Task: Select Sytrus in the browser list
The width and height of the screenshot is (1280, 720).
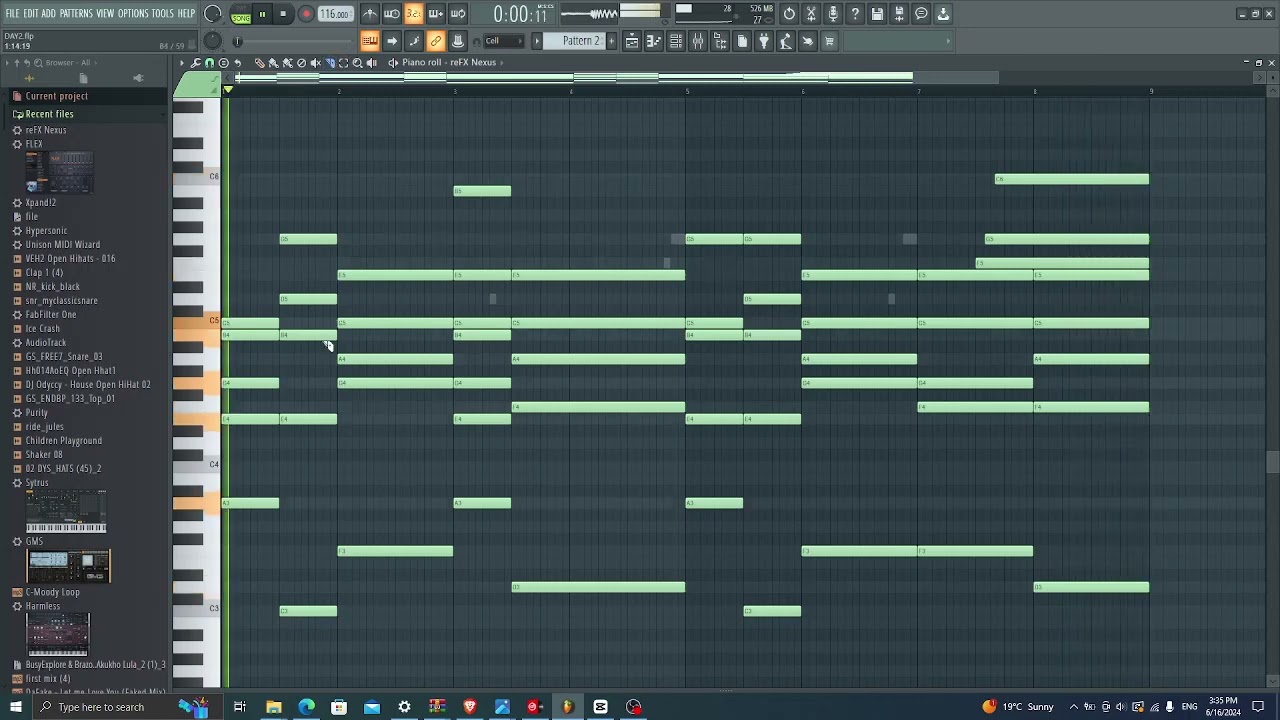Action: (37, 483)
